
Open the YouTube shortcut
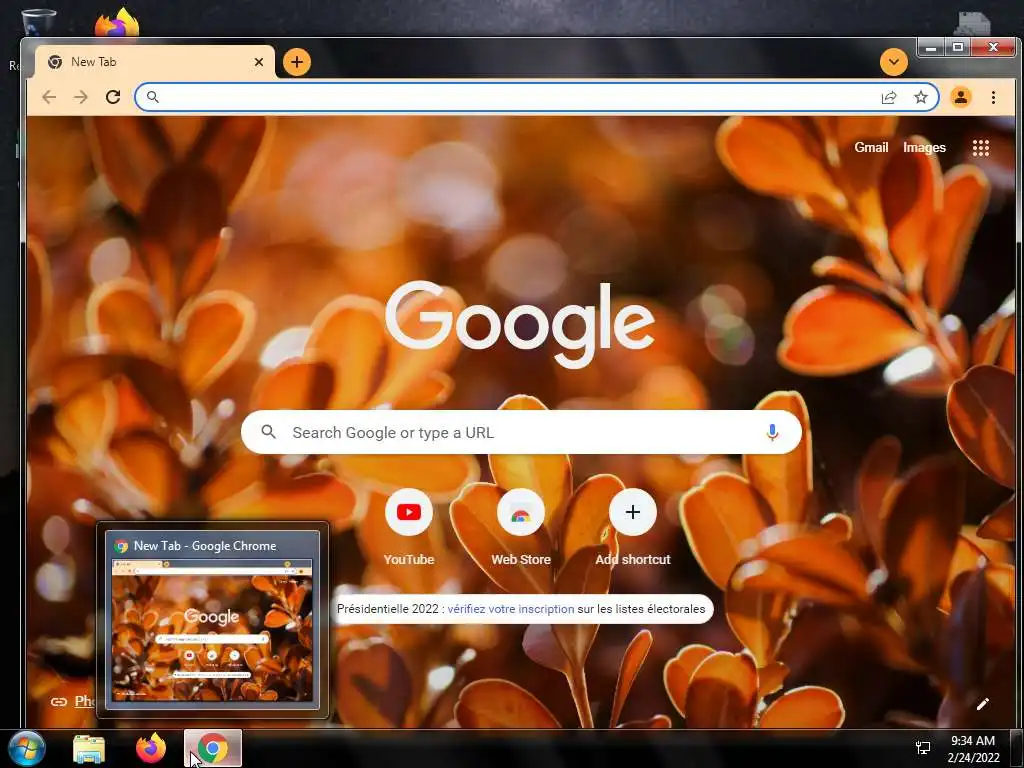point(409,528)
